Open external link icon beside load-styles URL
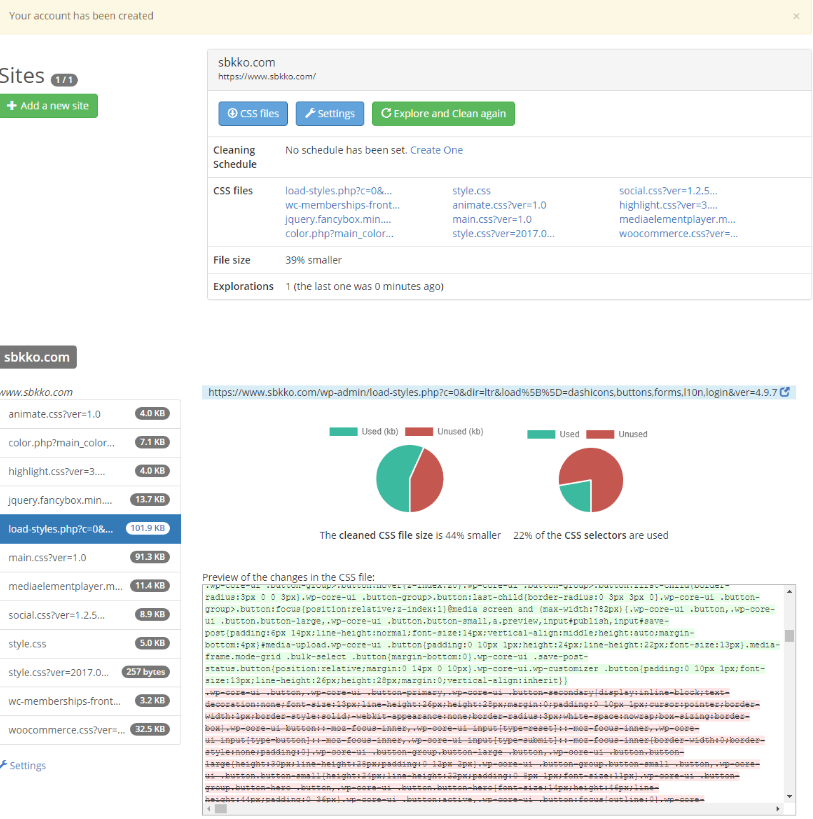The image size is (813, 819). 785,393
